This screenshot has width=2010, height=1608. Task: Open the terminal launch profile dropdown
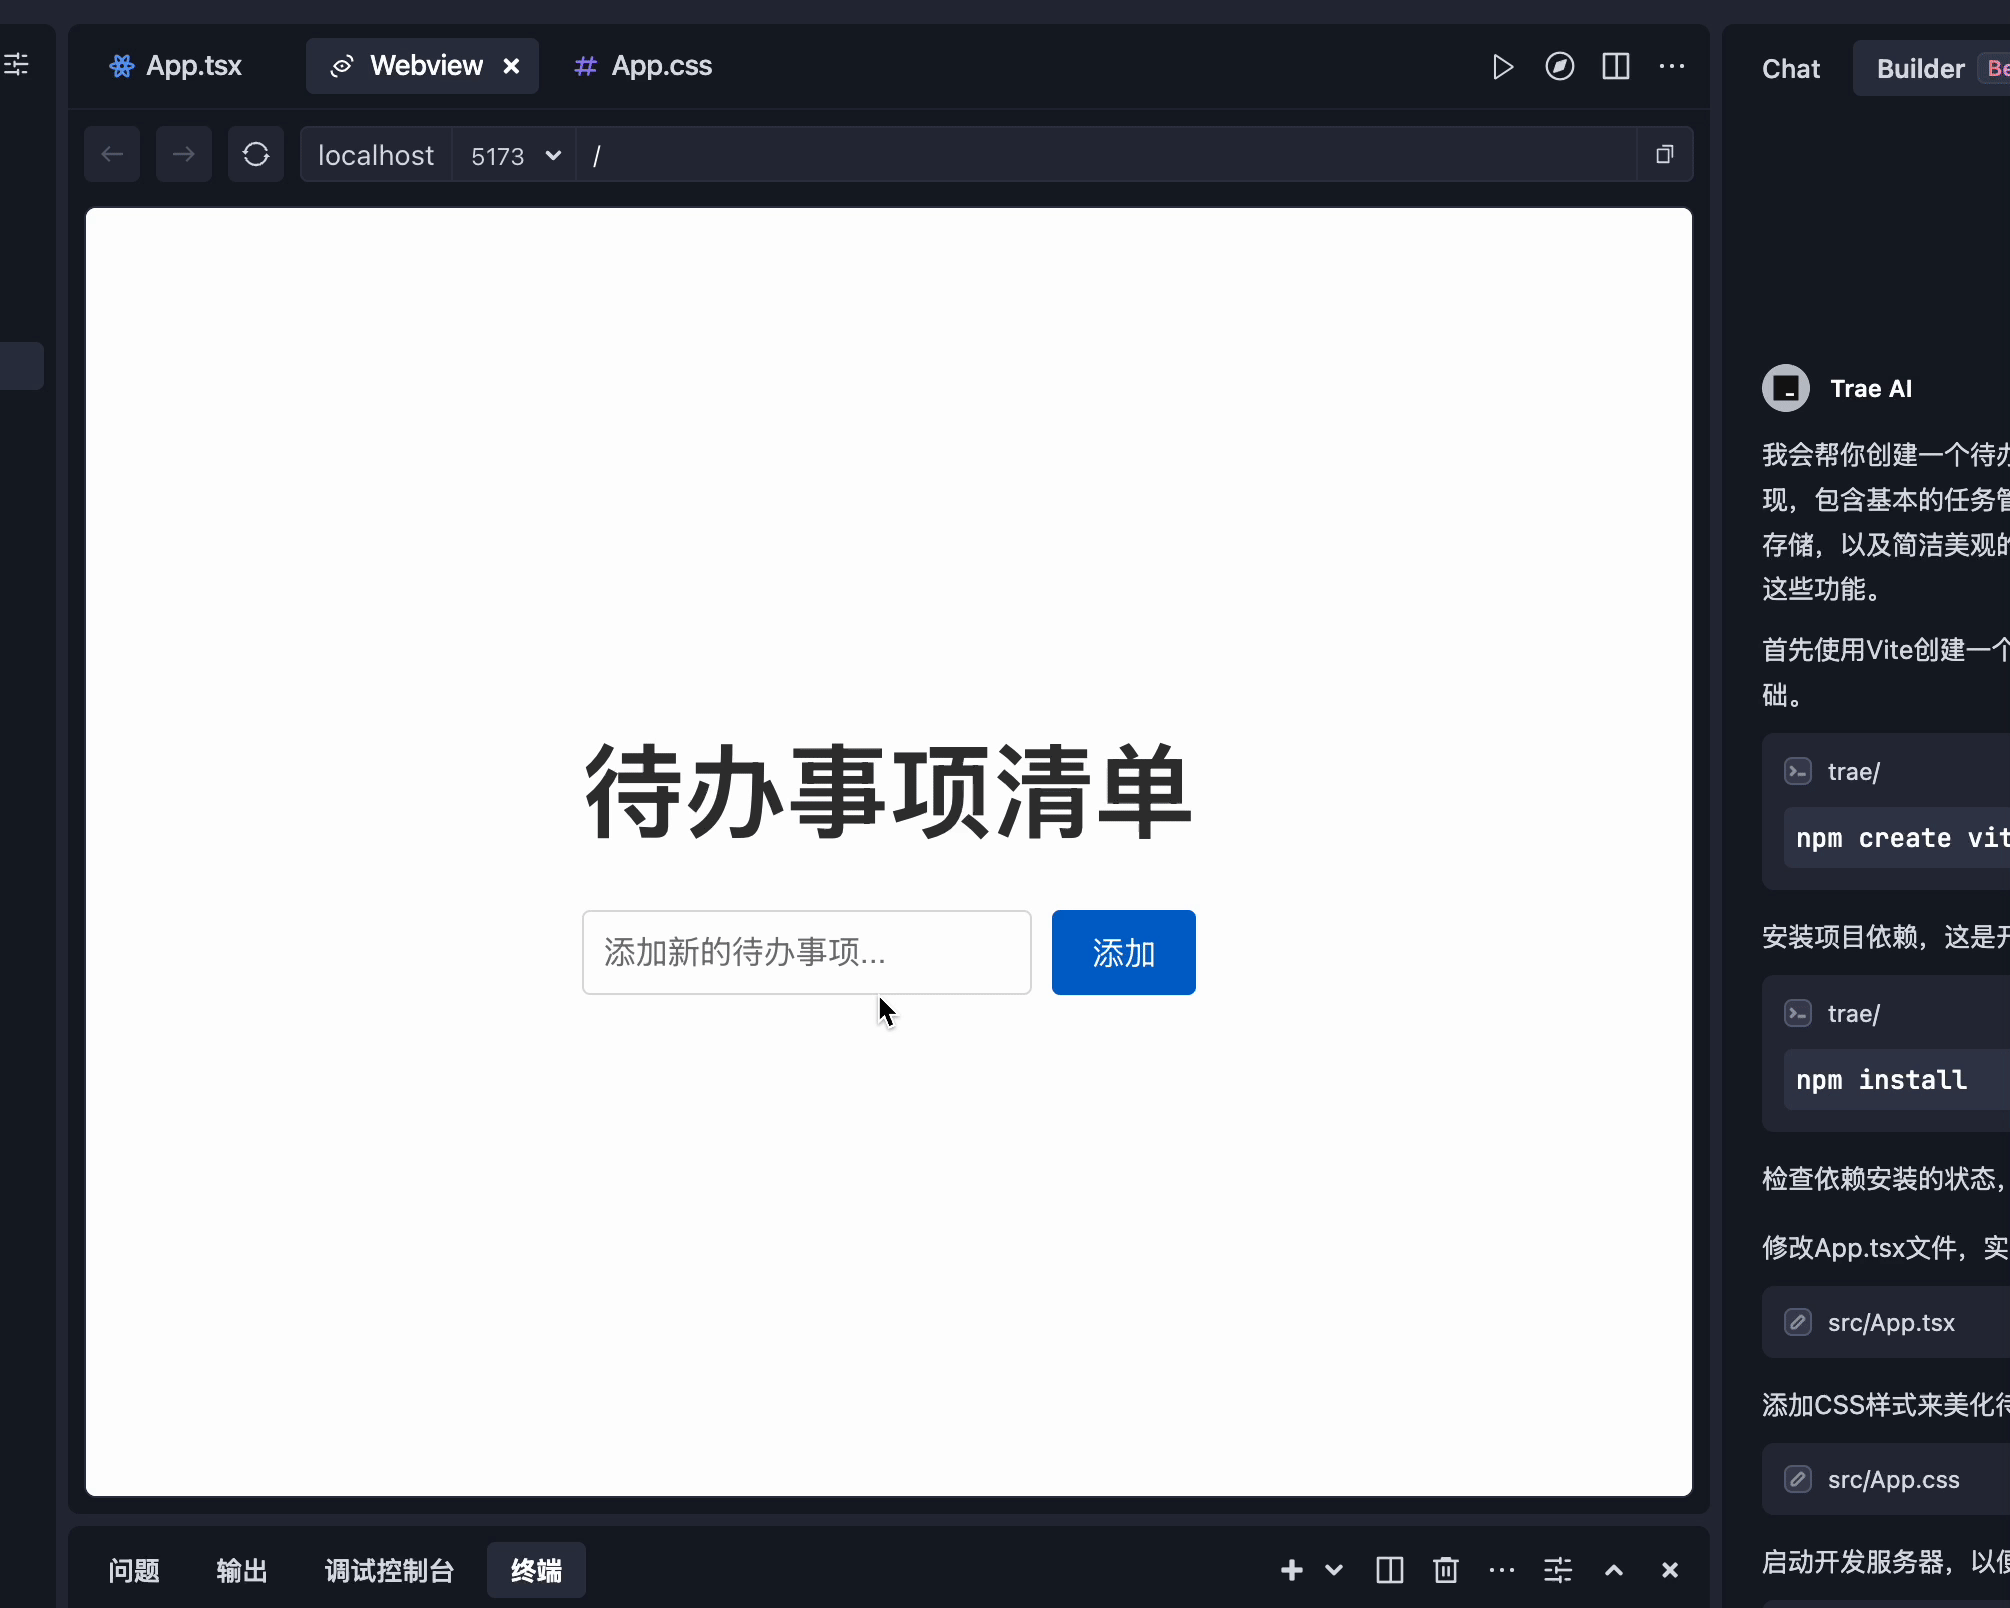(1333, 1570)
